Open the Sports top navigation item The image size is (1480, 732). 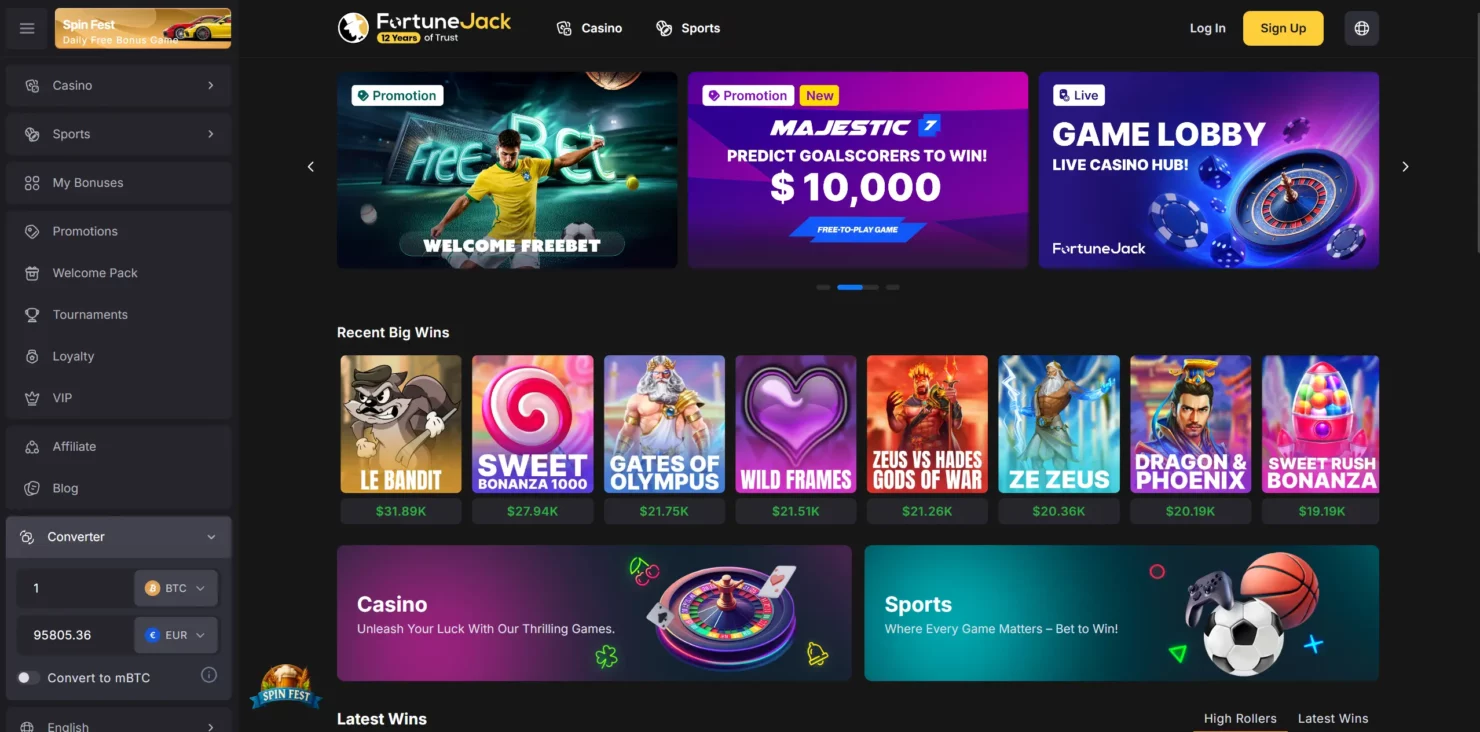688,28
